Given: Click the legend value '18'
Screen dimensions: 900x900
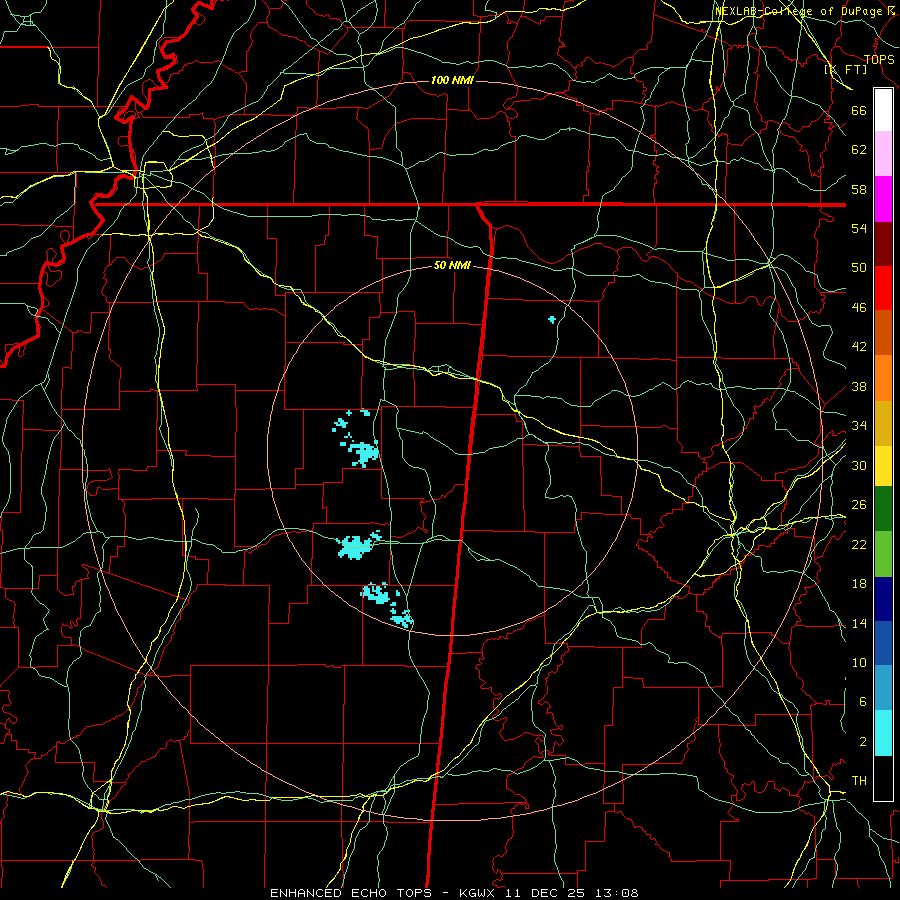Looking at the screenshot, I should tap(859, 584).
